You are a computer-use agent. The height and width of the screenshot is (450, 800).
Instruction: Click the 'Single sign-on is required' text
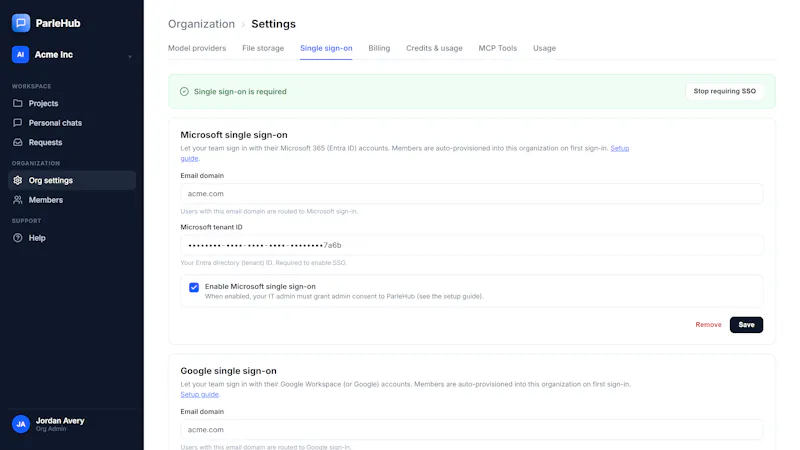click(x=240, y=92)
